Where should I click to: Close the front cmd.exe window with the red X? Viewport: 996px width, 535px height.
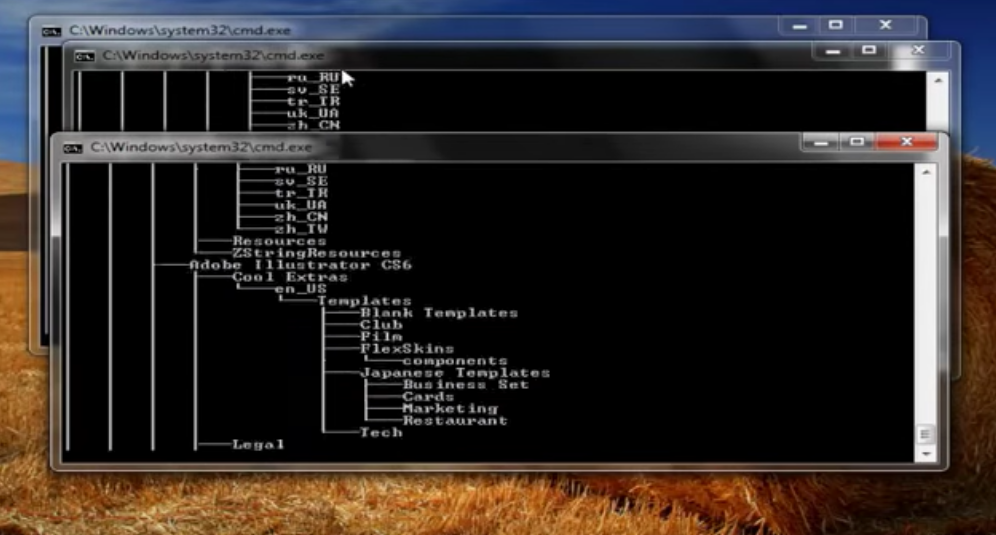906,142
